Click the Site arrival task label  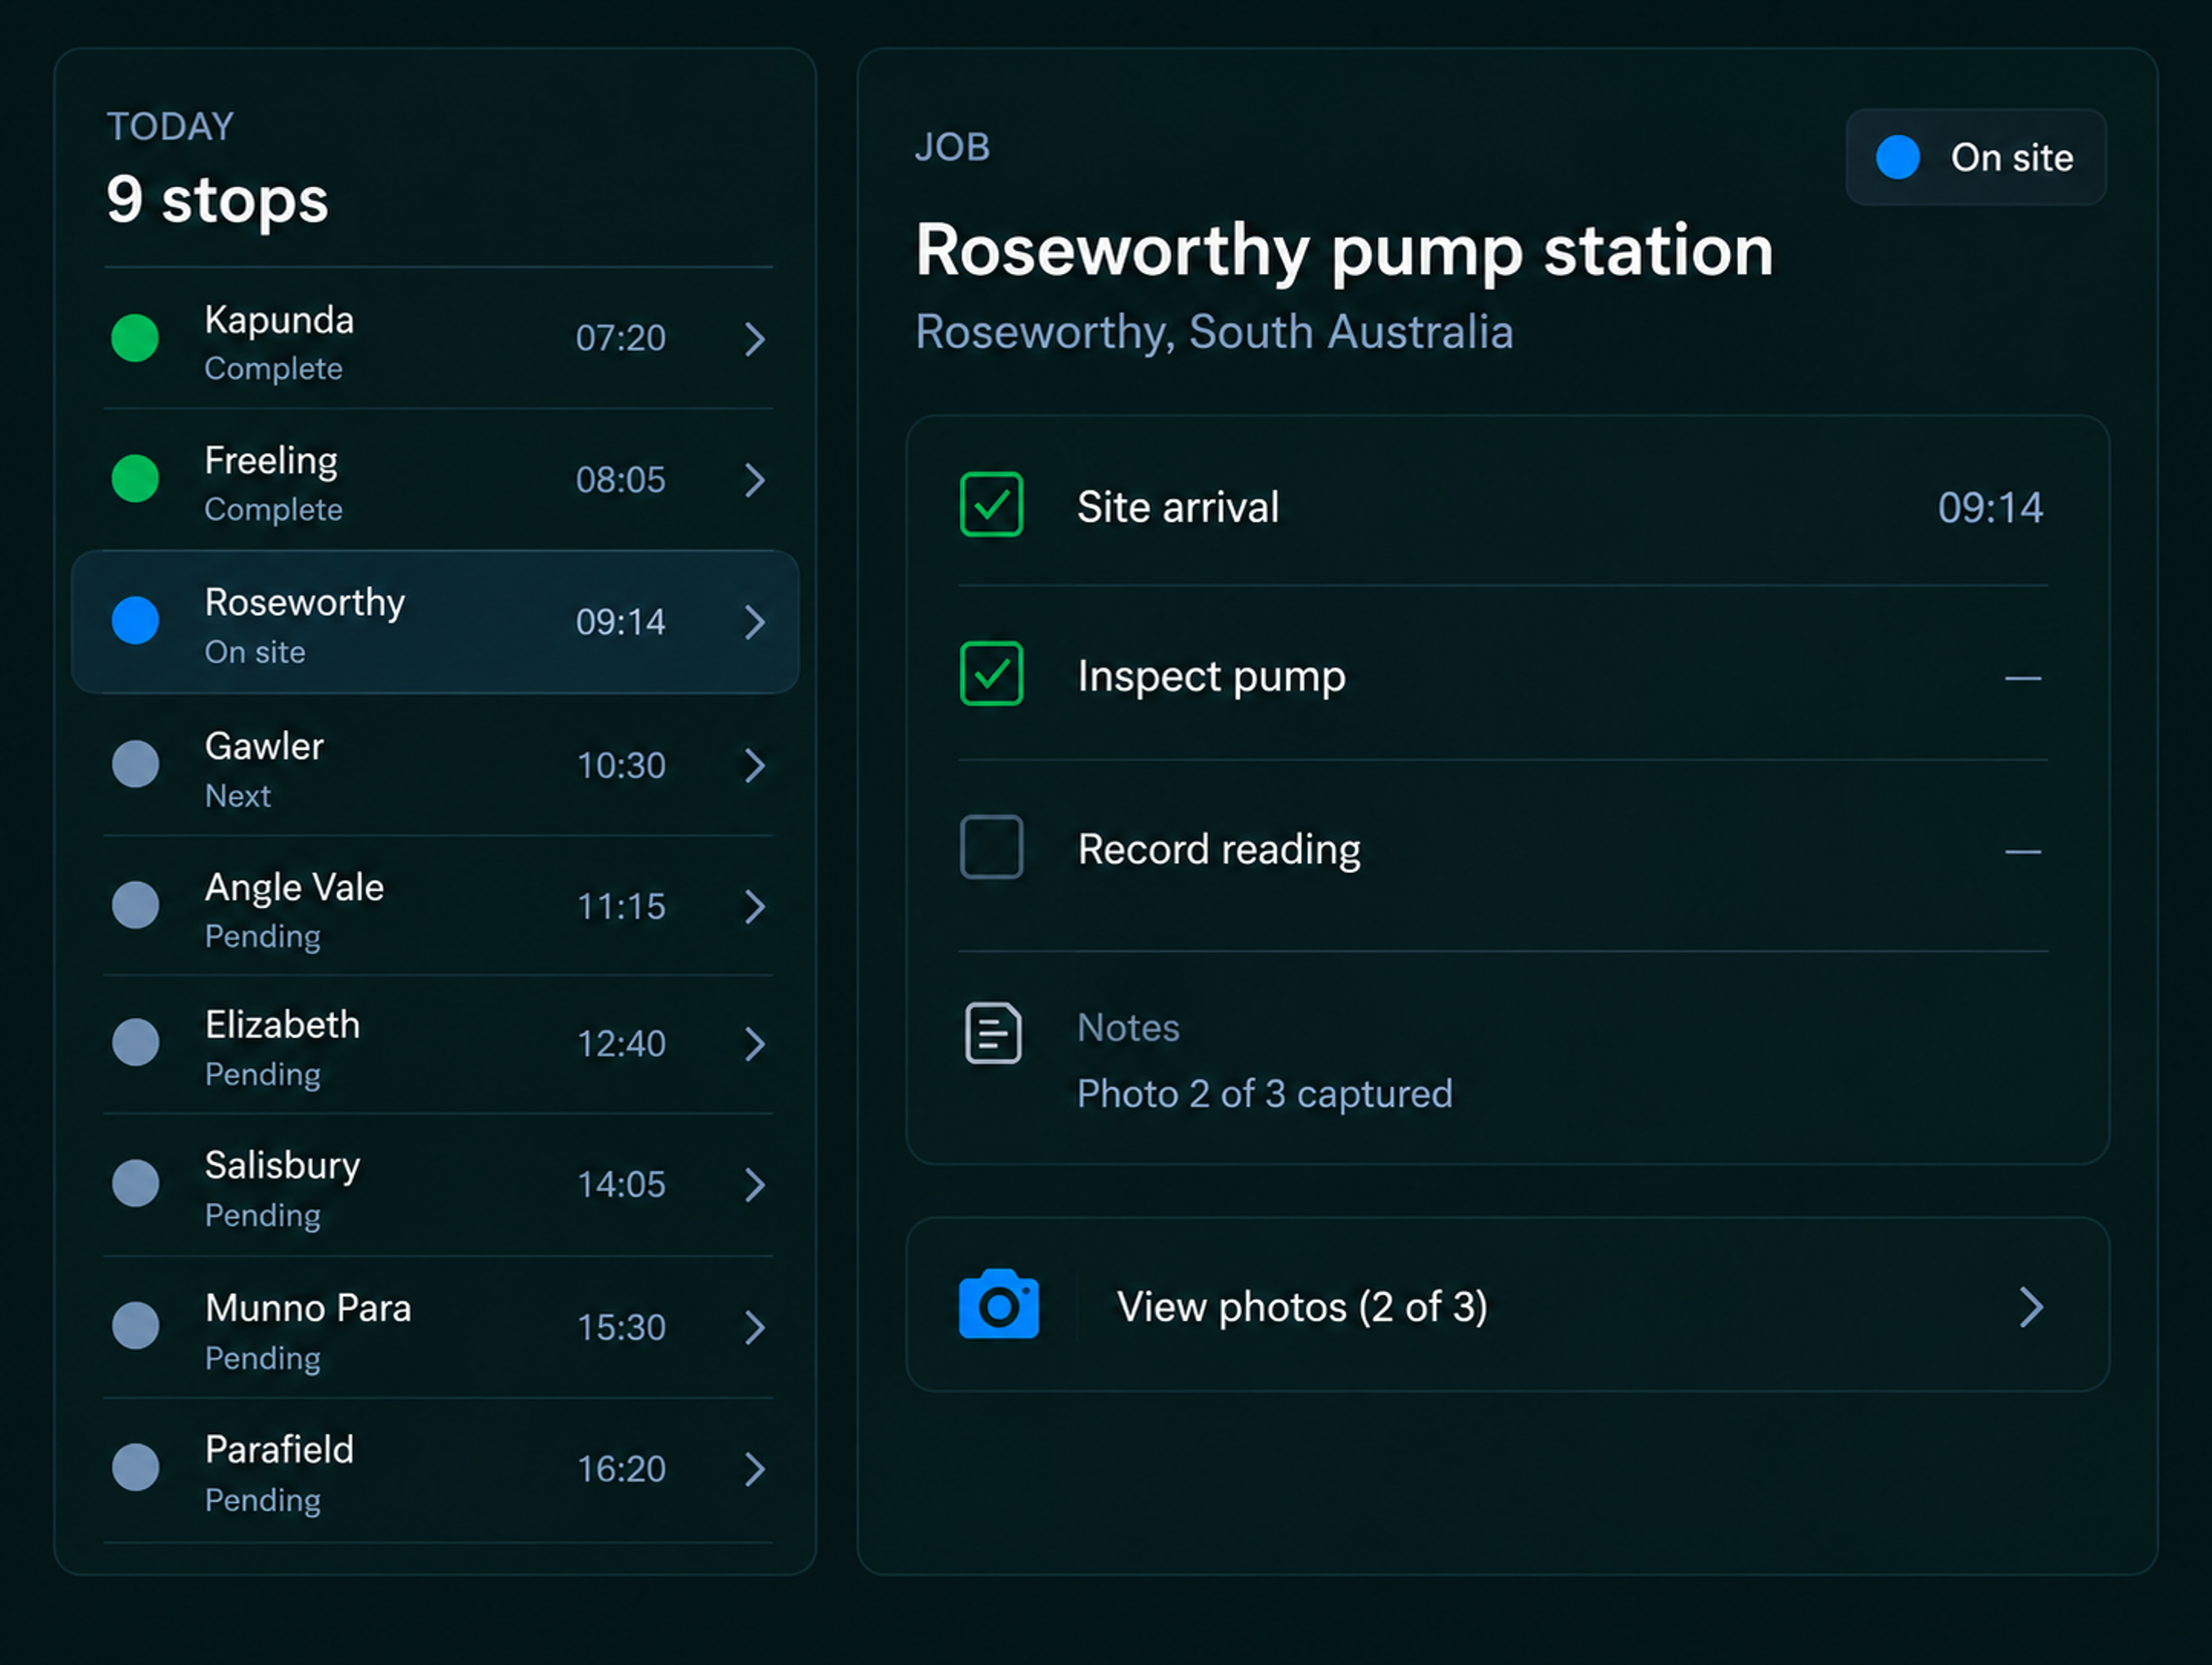pyautogui.click(x=1178, y=507)
